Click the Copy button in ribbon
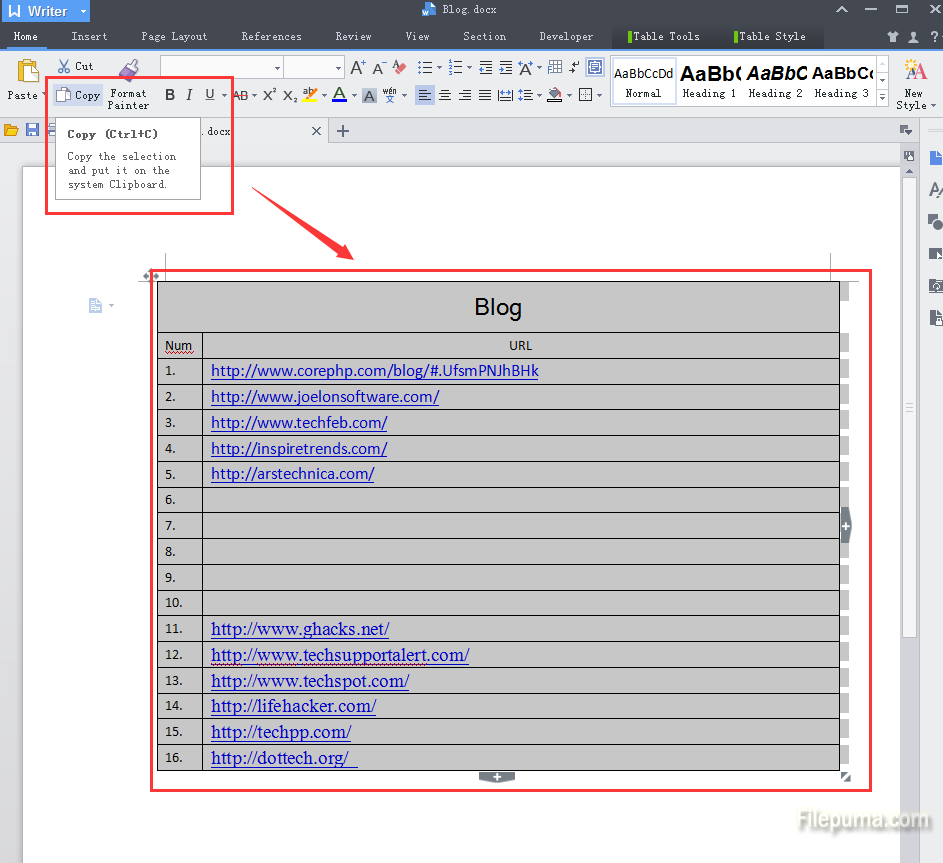The image size is (943, 863). click(78, 95)
